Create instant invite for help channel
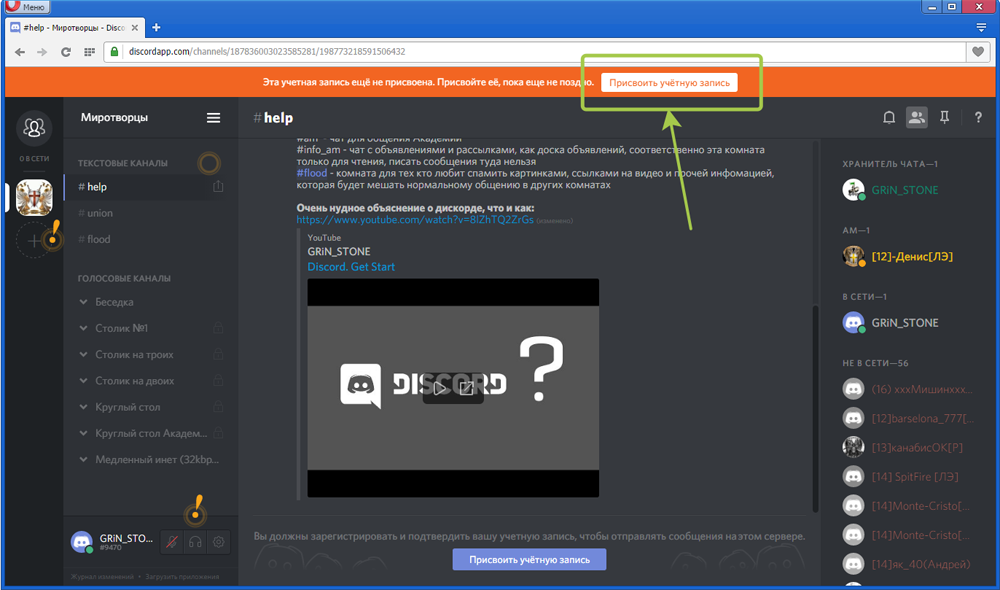 [x=218, y=186]
